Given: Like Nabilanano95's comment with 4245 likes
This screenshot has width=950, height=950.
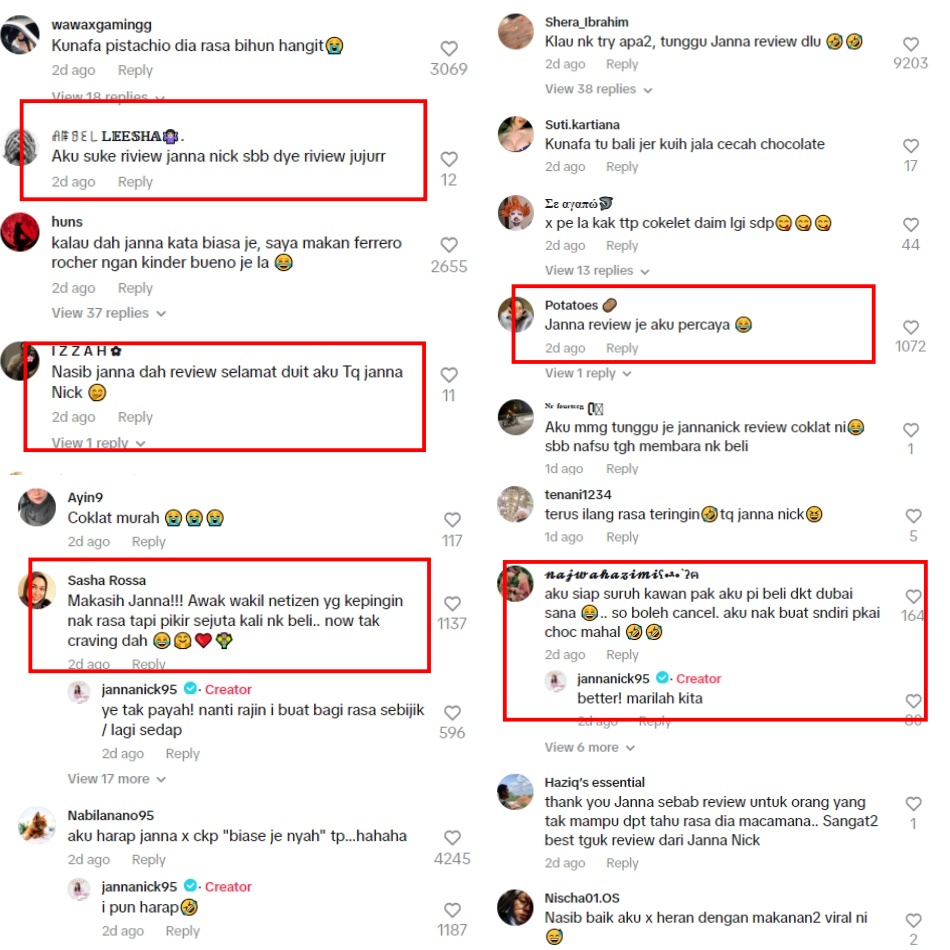Looking at the screenshot, I should pyautogui.click(x=452, y=838).
